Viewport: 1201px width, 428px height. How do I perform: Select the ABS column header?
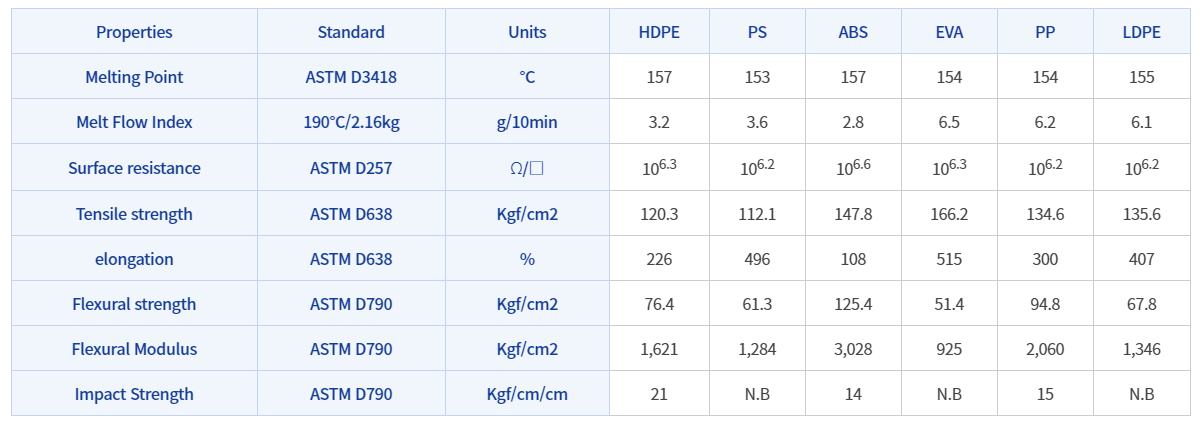tap(853, 32)
